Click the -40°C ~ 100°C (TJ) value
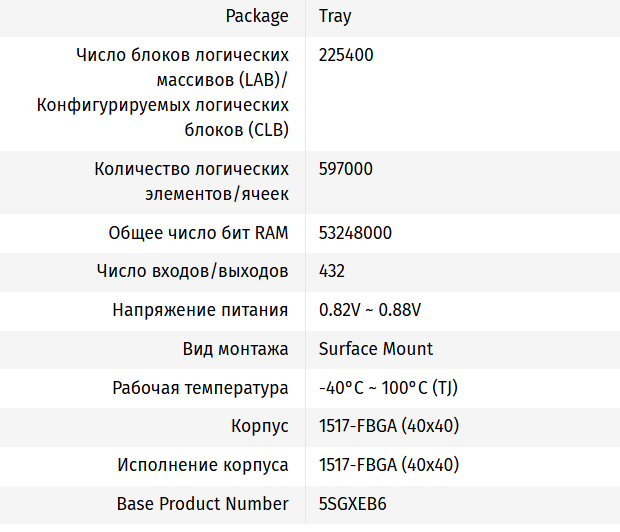Image resolution: width=620 pixels, height=532 pixels. click(x=388, y=388)
